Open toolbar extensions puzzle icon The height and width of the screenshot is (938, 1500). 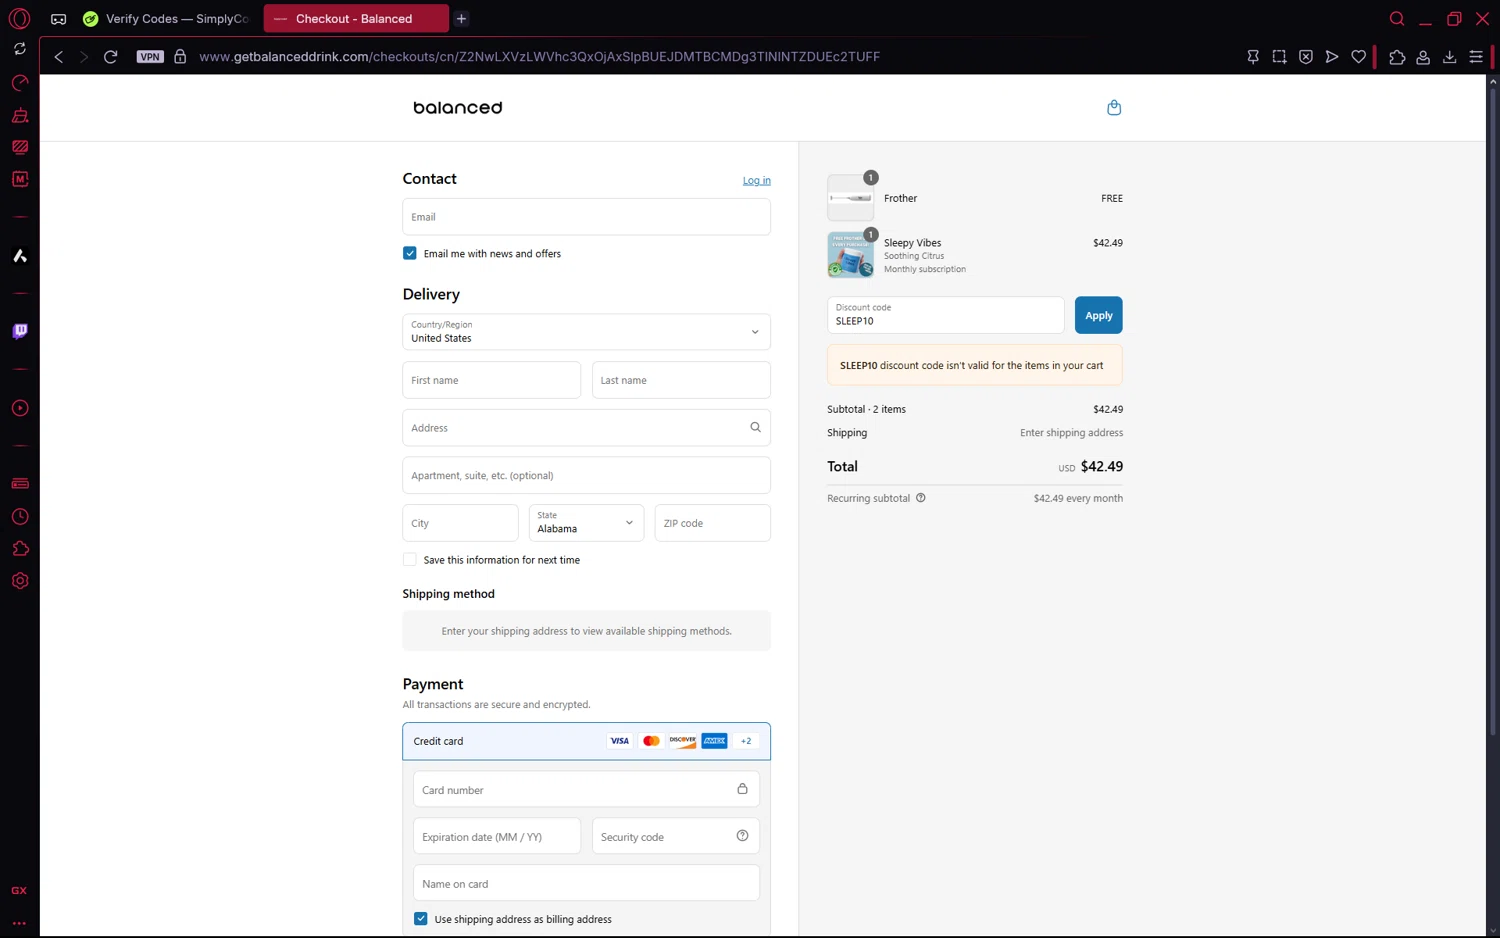pyautogui.click(x=1397, y=57)
